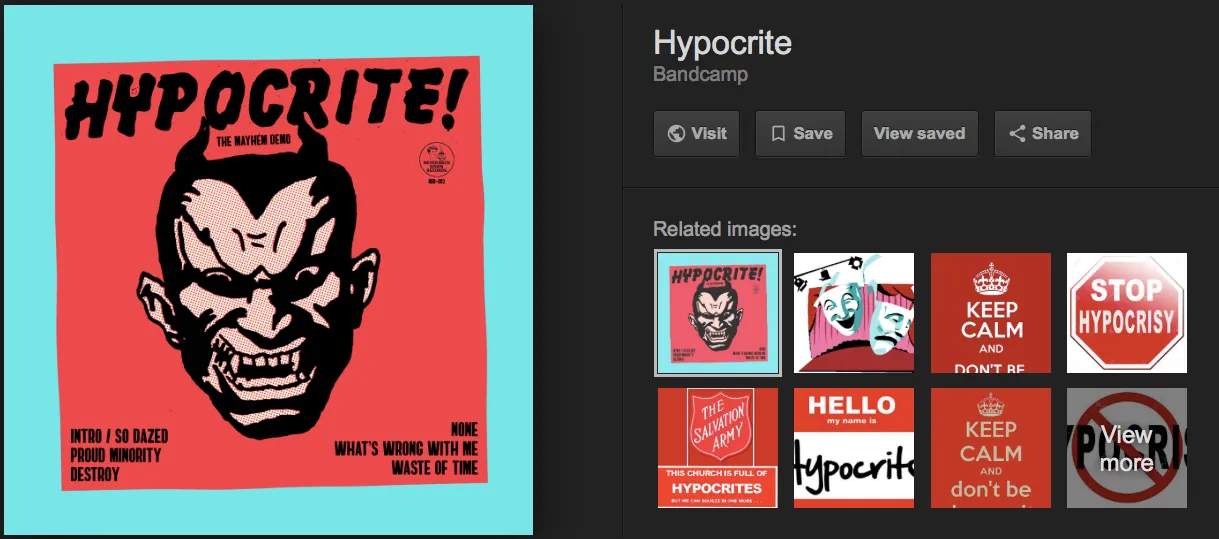Open the Hello my name is hypocrite thumbnail
The width and height of the screenshot is (1219, 539).
854,448
